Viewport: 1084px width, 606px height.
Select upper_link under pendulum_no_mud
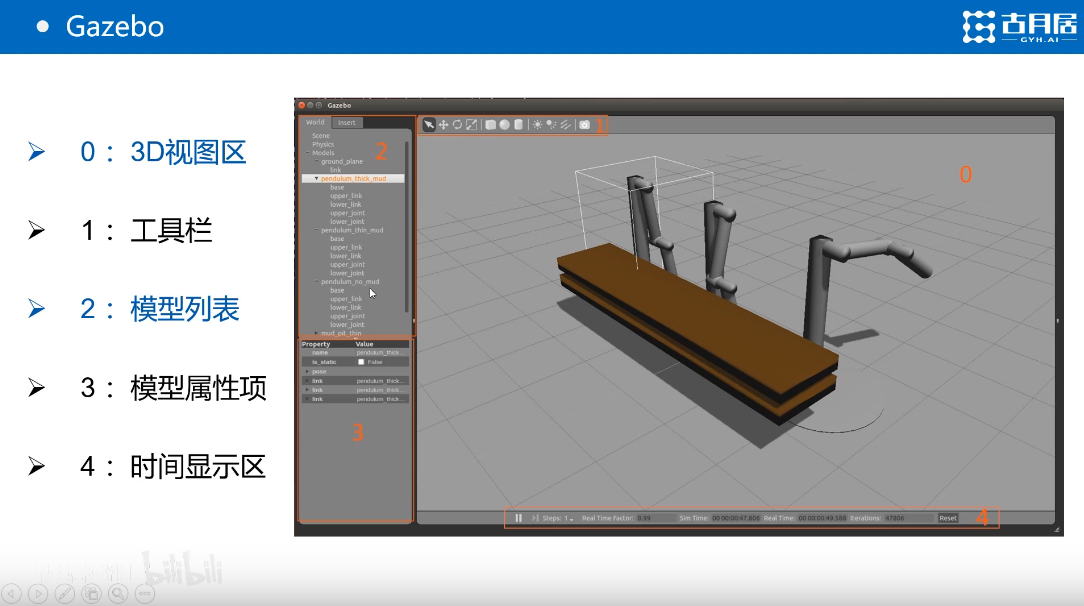point(346,299)
